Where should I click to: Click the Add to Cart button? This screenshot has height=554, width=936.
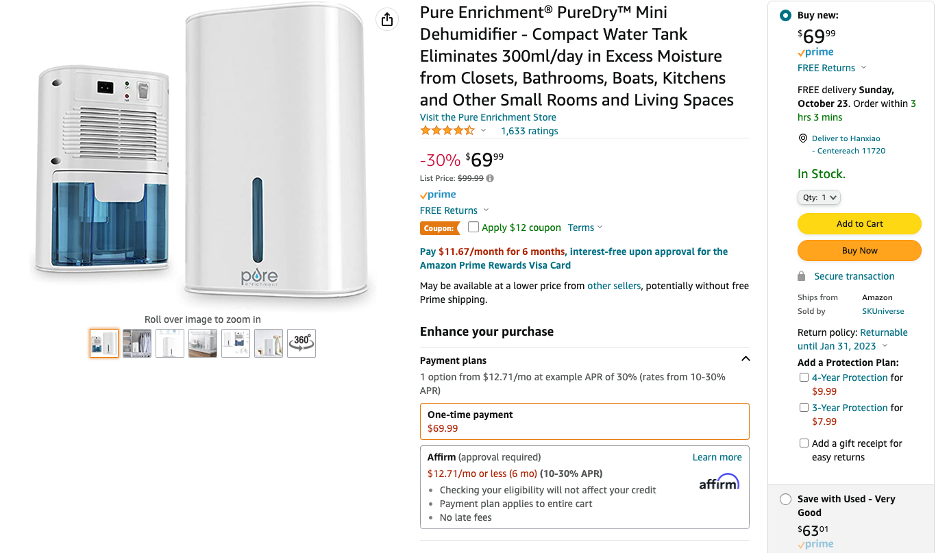click(859, 224)
